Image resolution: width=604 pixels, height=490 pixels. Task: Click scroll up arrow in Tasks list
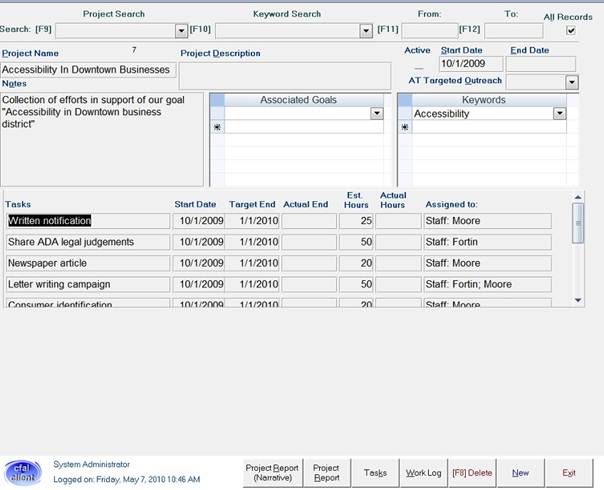click(x=578, y=197)
